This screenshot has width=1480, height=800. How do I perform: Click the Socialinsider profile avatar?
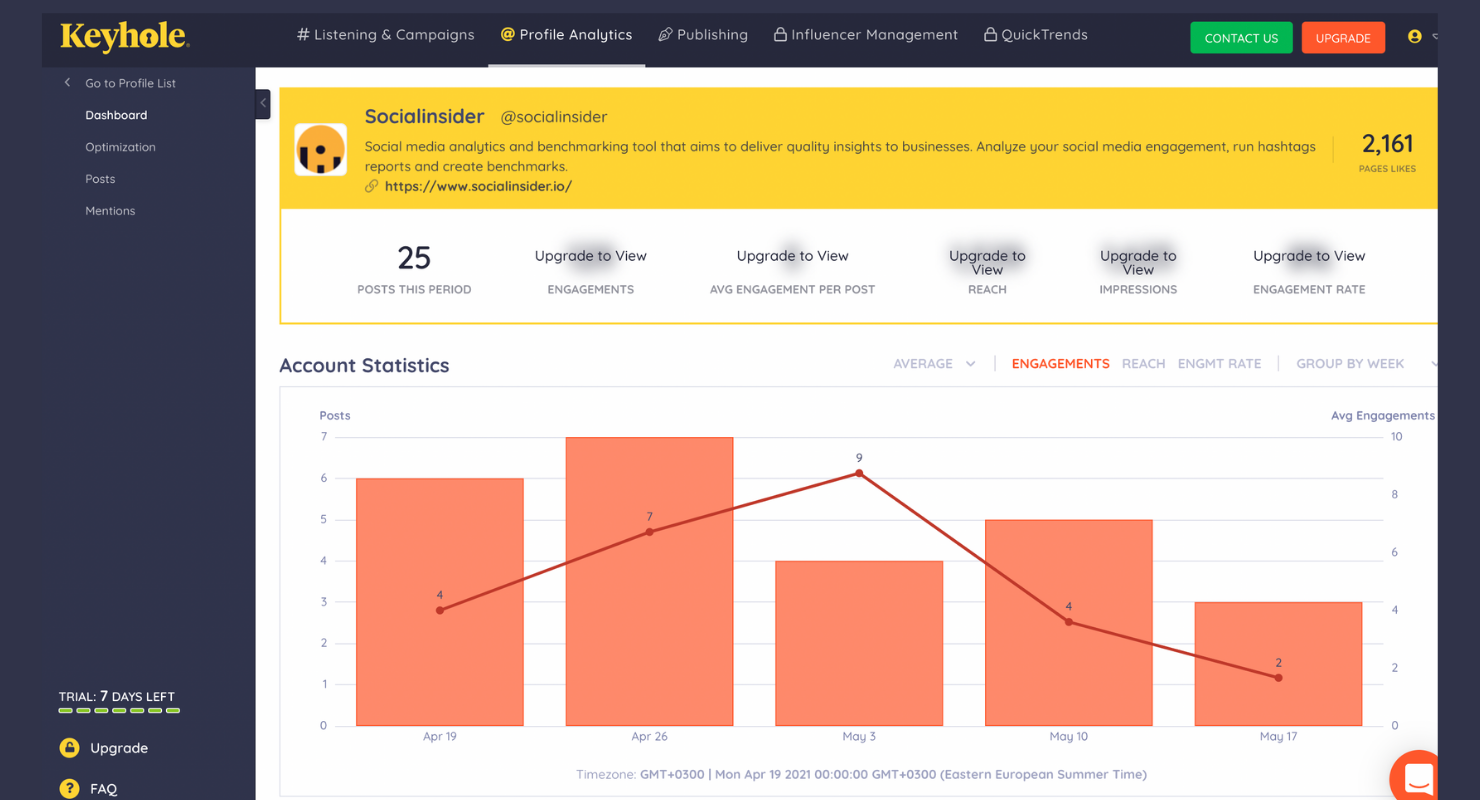pyautogui.click(x=321, y=150)
